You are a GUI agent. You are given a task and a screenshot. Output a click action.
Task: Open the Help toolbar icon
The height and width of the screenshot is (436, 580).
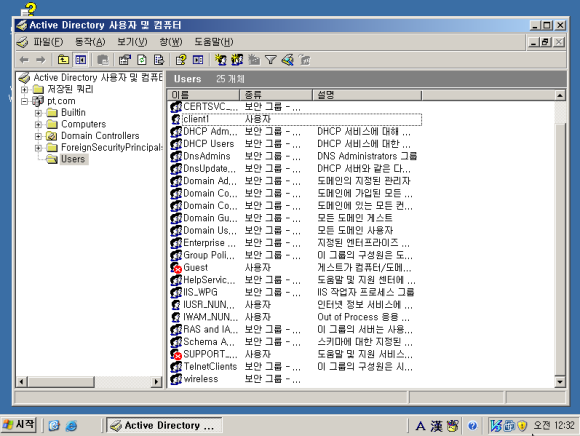click(181, 60)
